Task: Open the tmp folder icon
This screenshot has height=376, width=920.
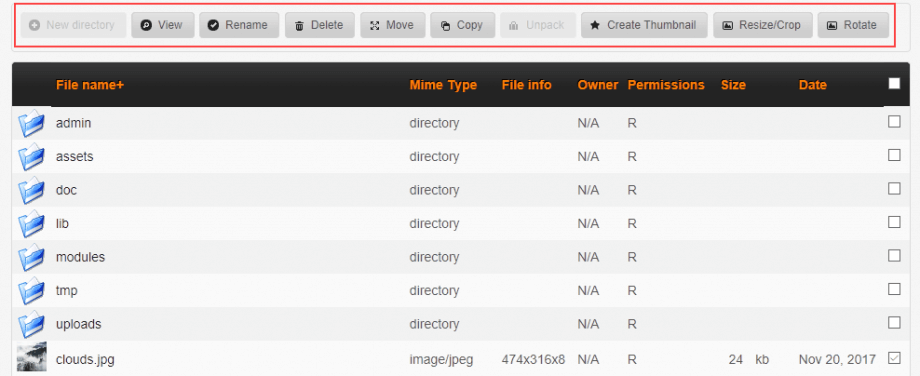Action: pyautogui.click(x=31, y=290)
